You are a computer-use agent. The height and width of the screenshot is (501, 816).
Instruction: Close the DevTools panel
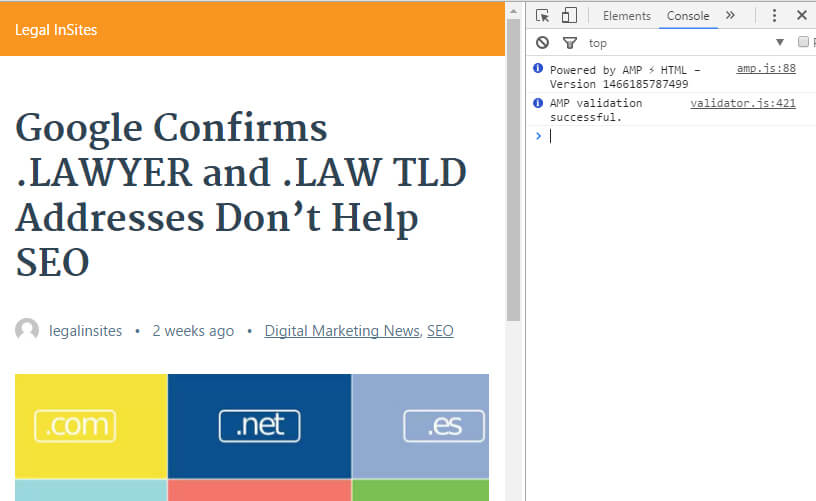802,15
